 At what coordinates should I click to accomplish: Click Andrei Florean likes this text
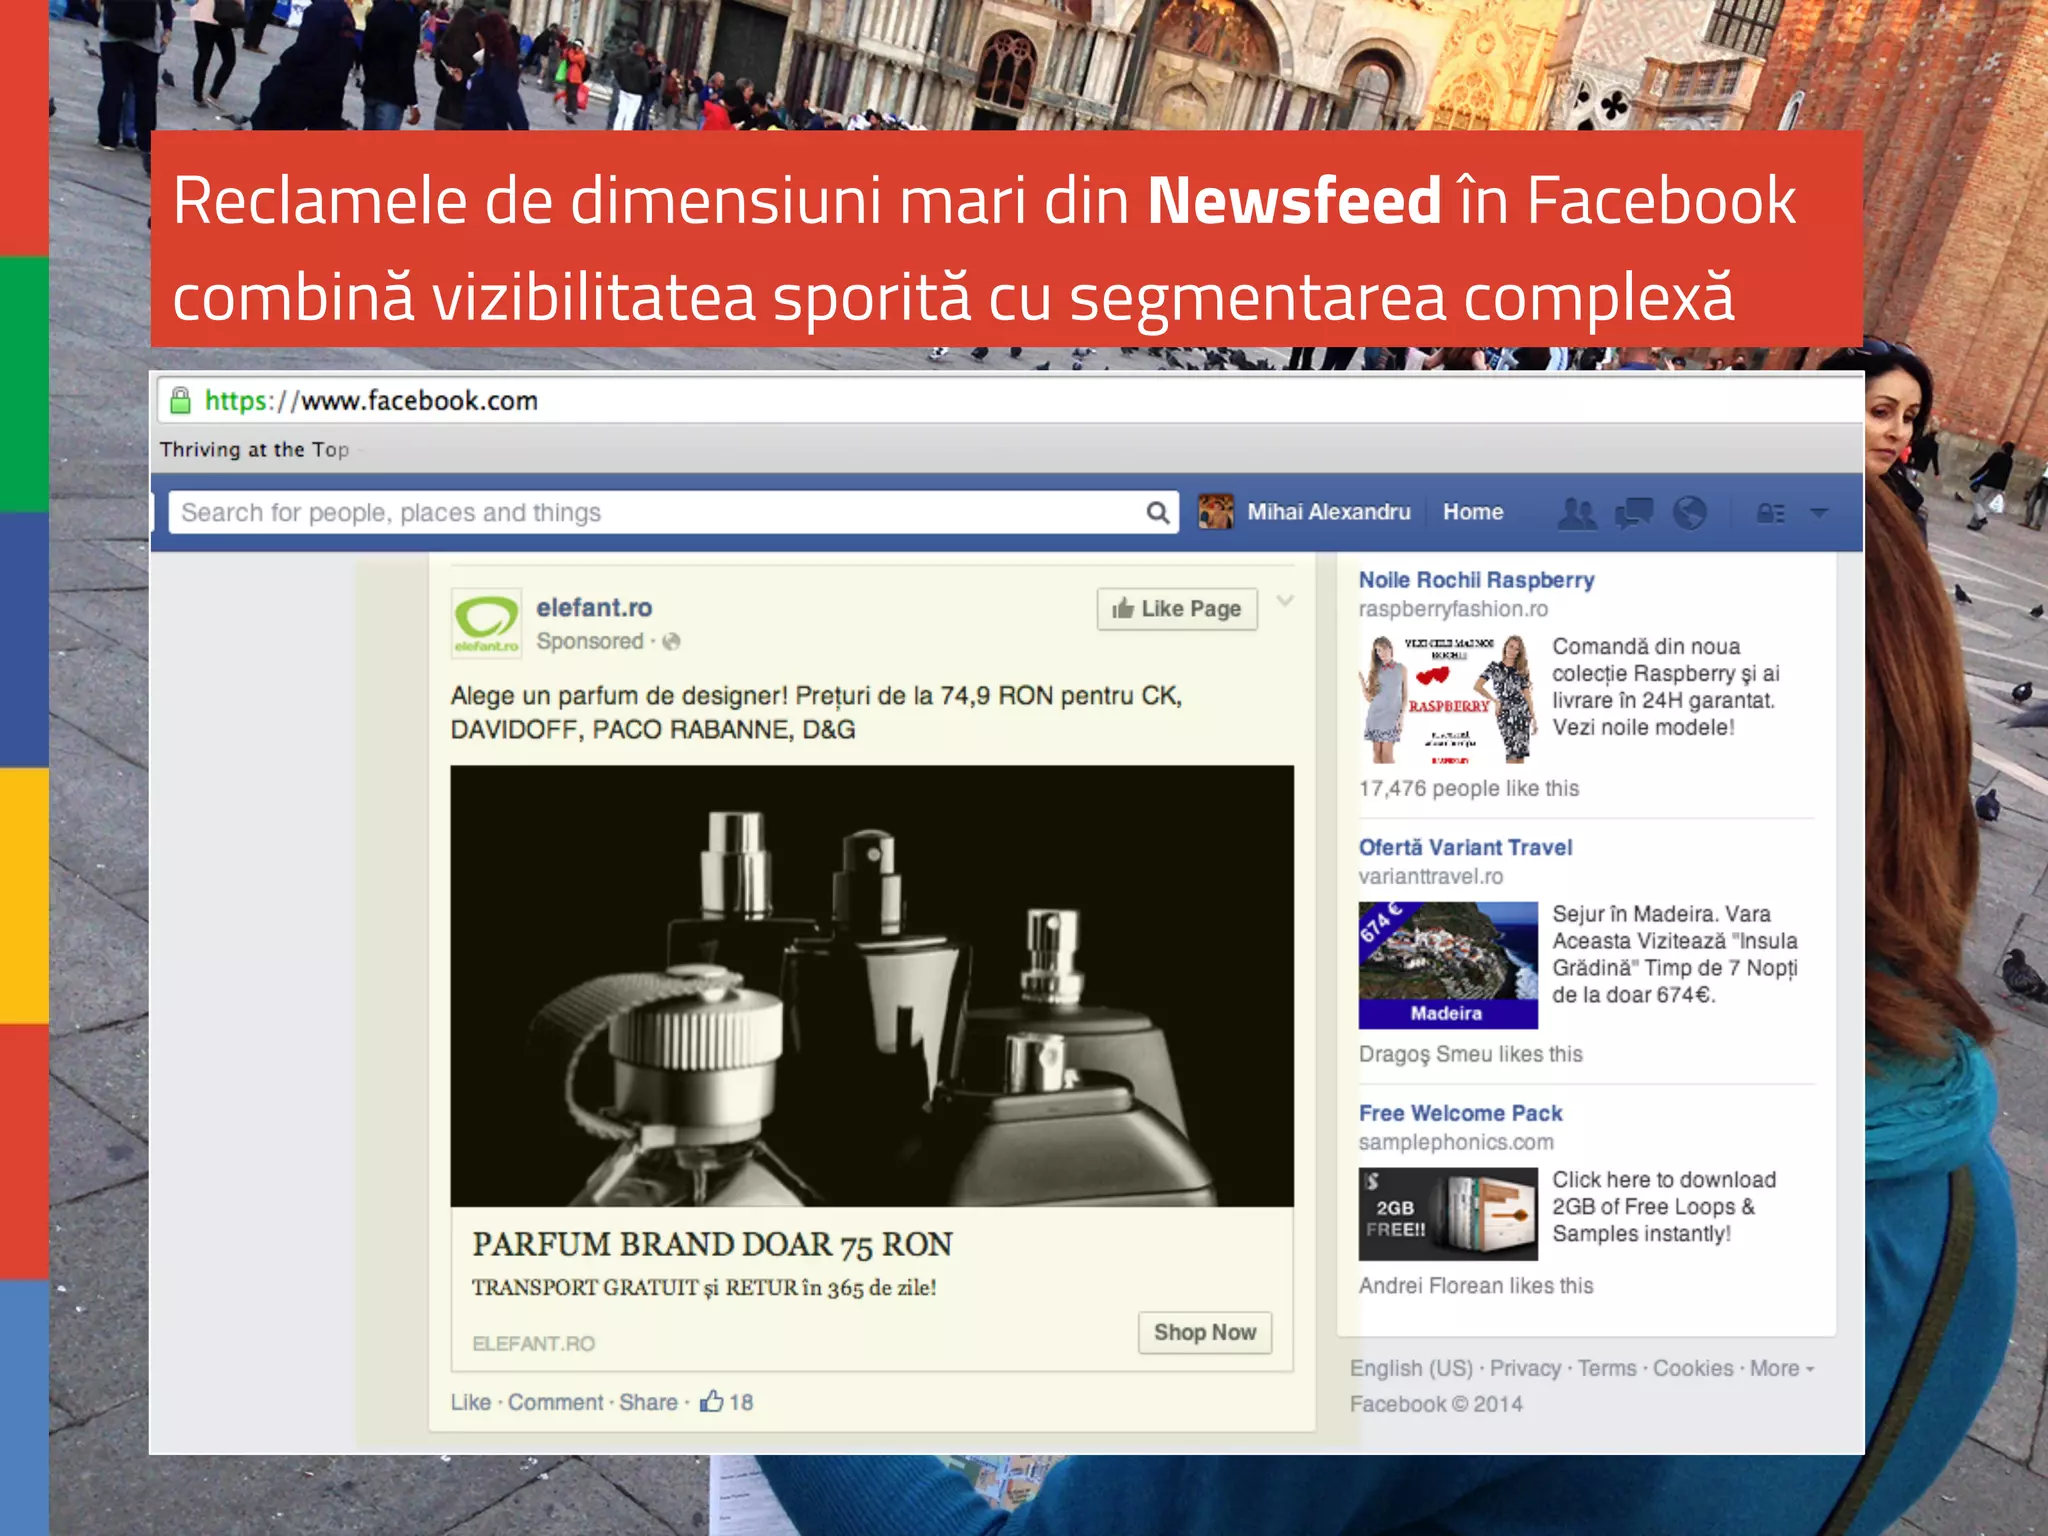point(1475,1286)
